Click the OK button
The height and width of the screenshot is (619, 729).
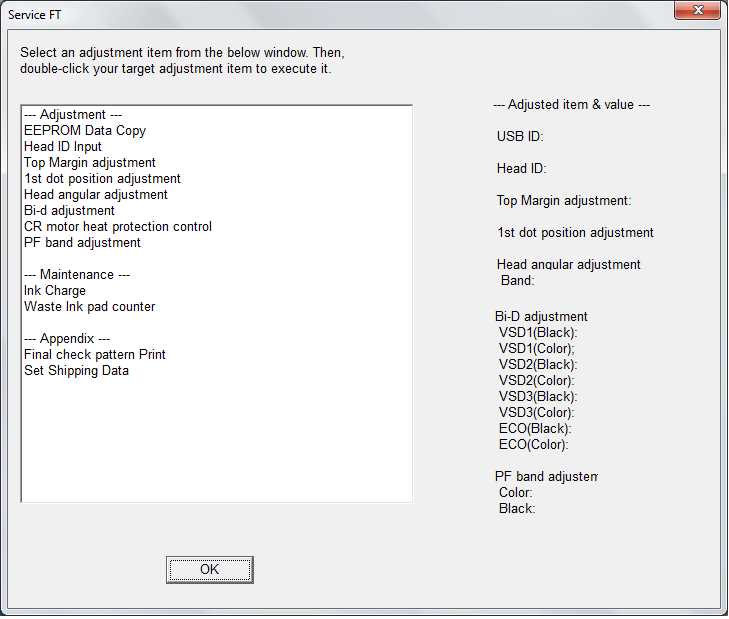coord(210,570)
